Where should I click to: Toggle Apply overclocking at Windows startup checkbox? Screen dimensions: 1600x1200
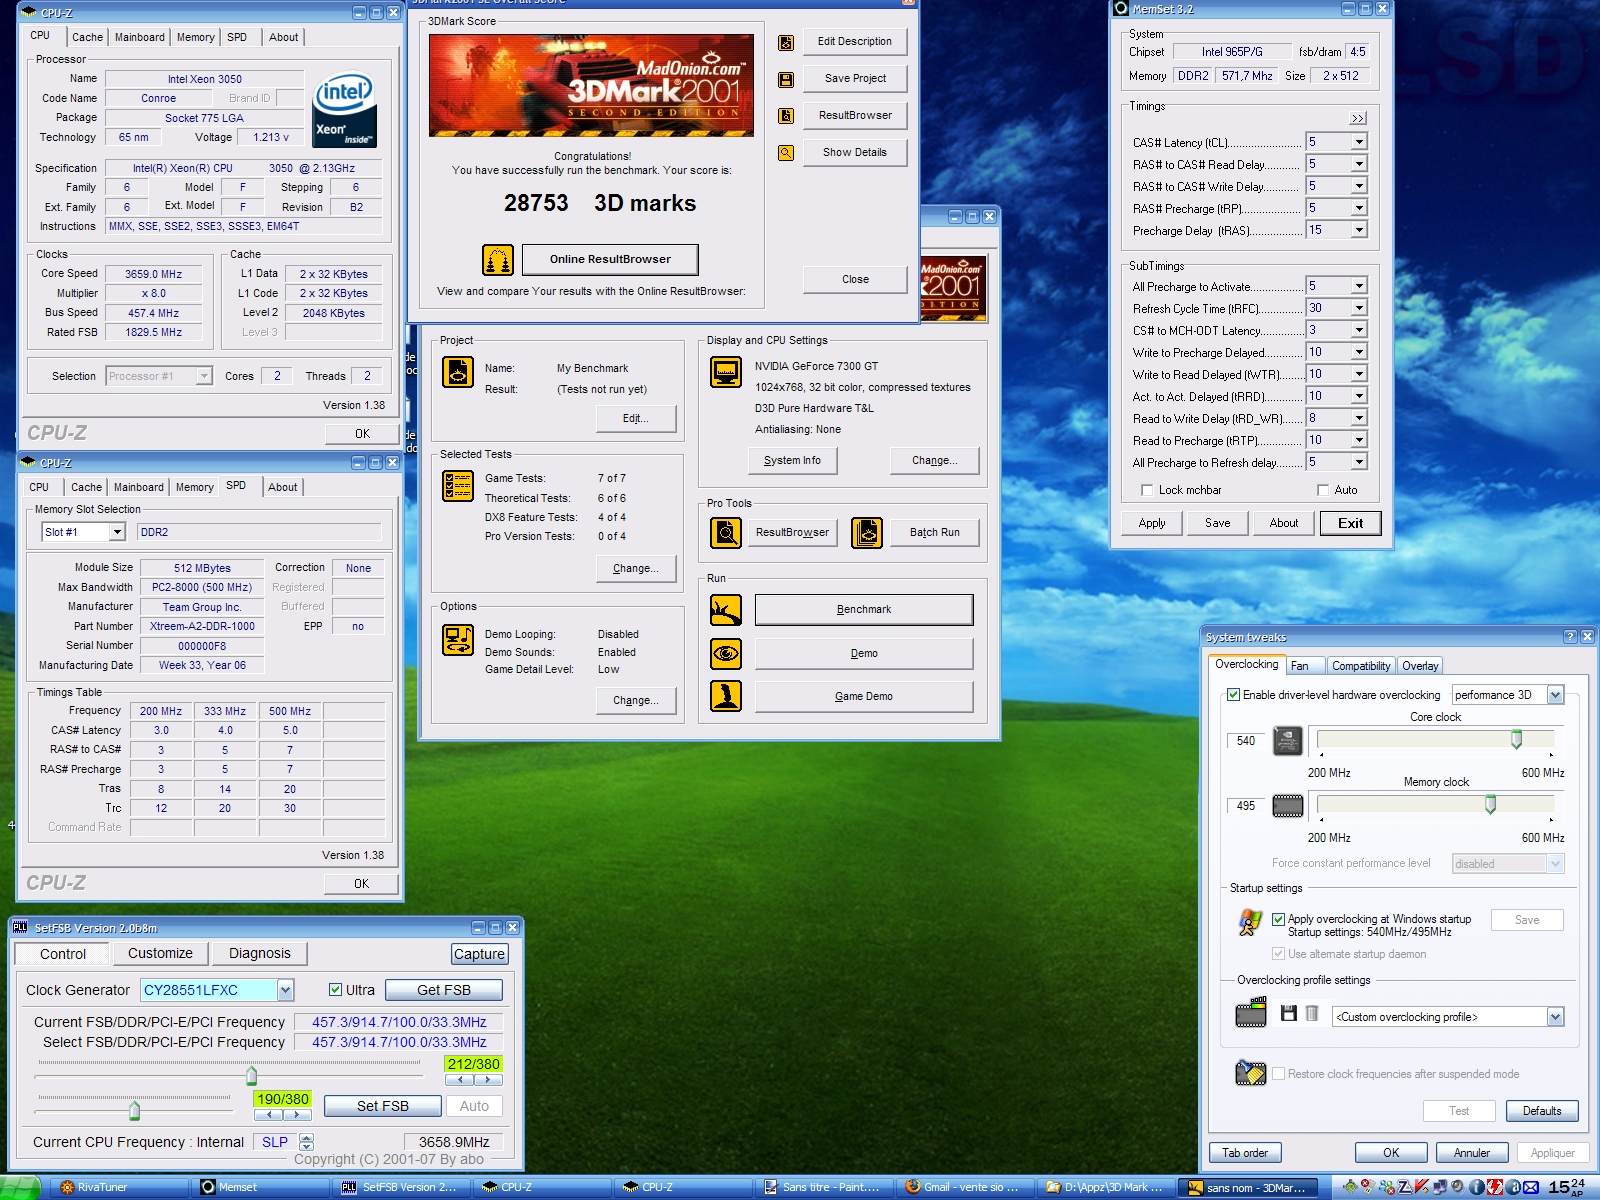1278,919
